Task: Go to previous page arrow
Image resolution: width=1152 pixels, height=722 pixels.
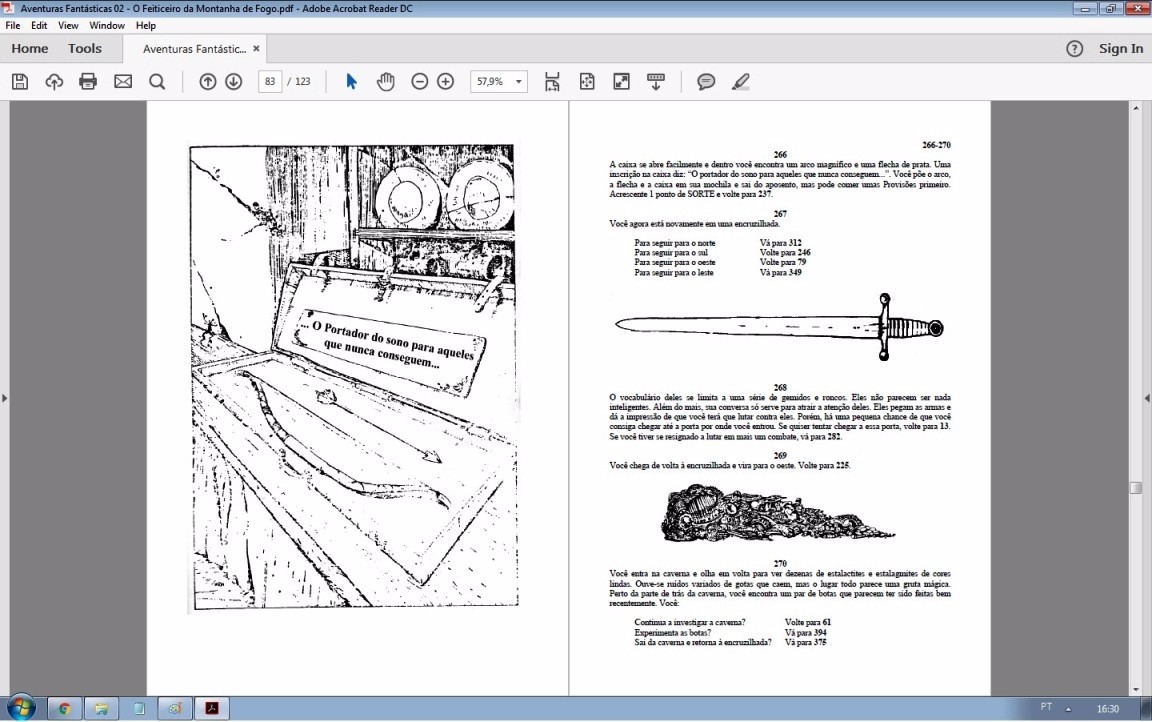Action: 208,82
